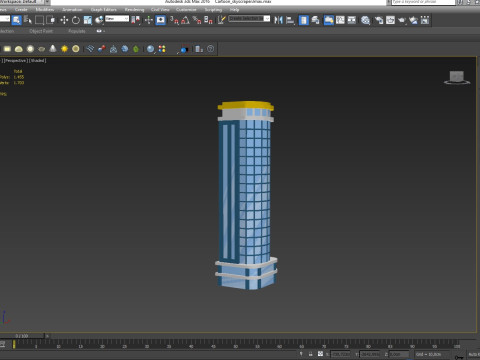
Task: Click the four colored dots icon
Action: (x=162, y=49)
